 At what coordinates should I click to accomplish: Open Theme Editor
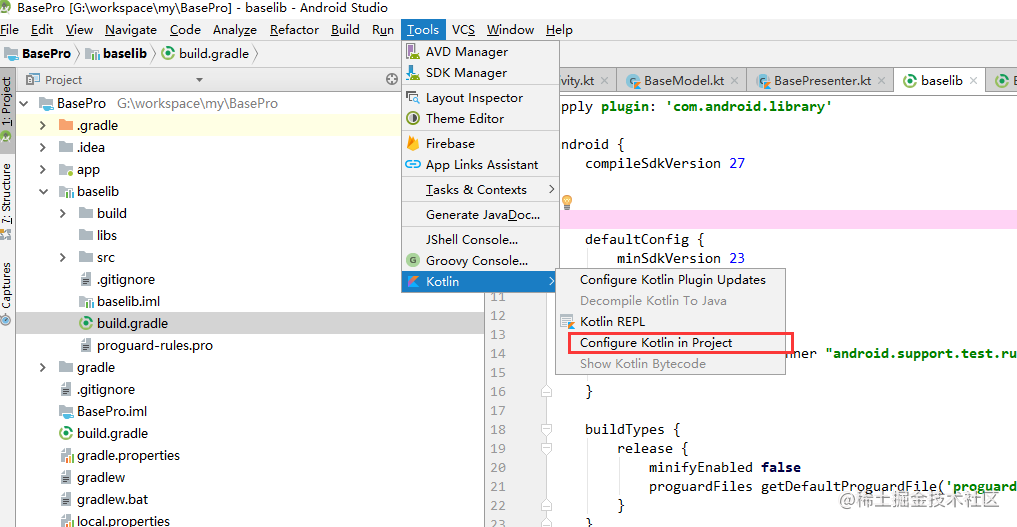(480, 119)
